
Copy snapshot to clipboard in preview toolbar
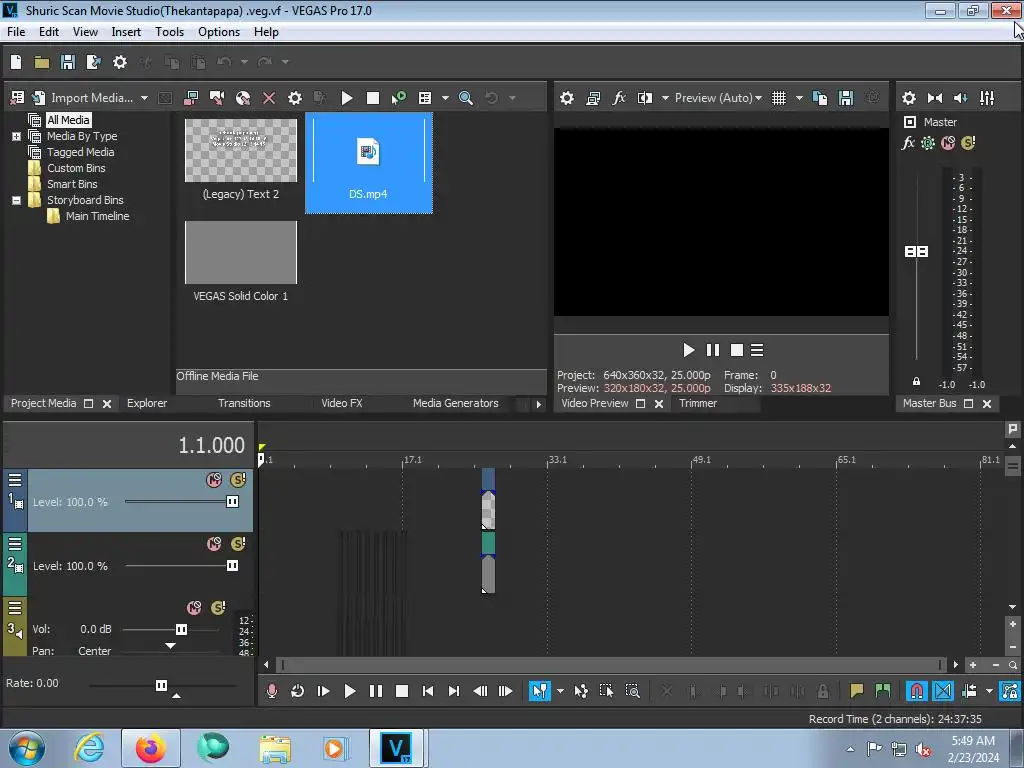[820, 98]
